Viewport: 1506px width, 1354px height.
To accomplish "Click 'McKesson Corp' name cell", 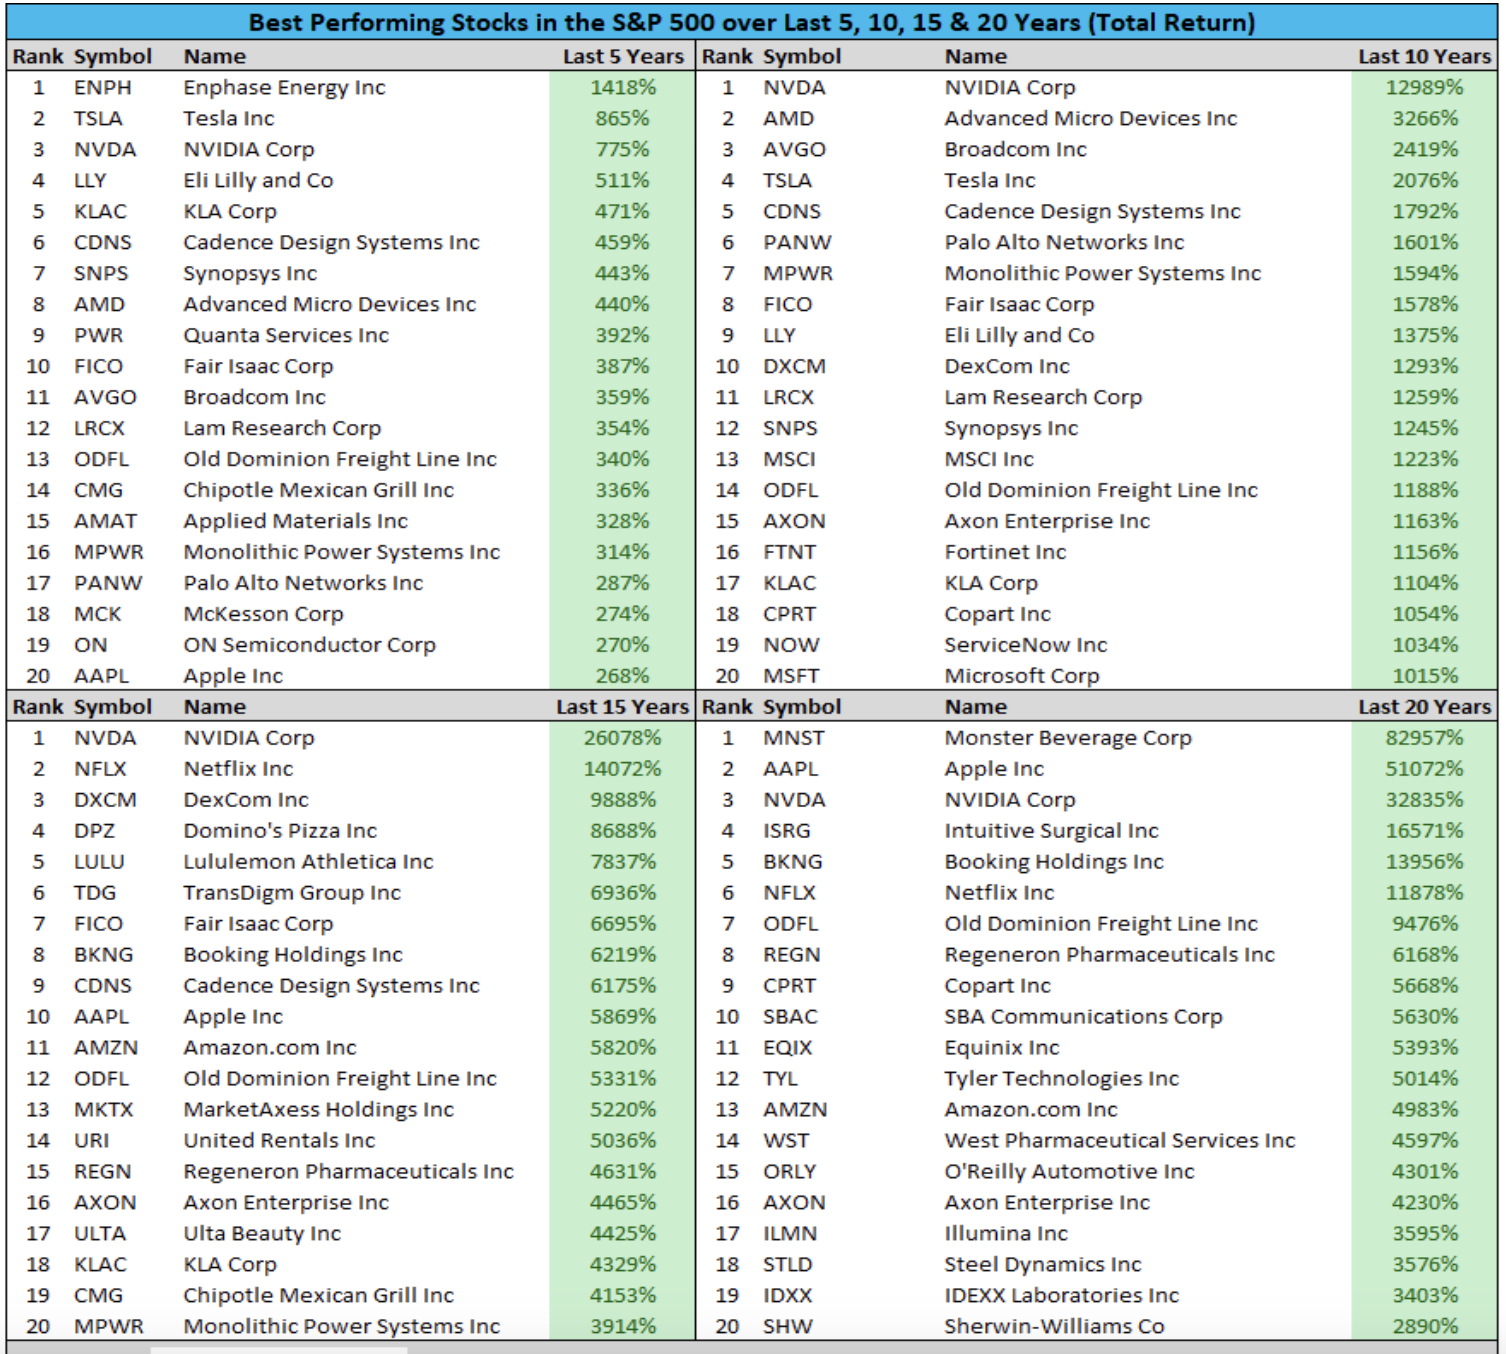I will (263, 614).
